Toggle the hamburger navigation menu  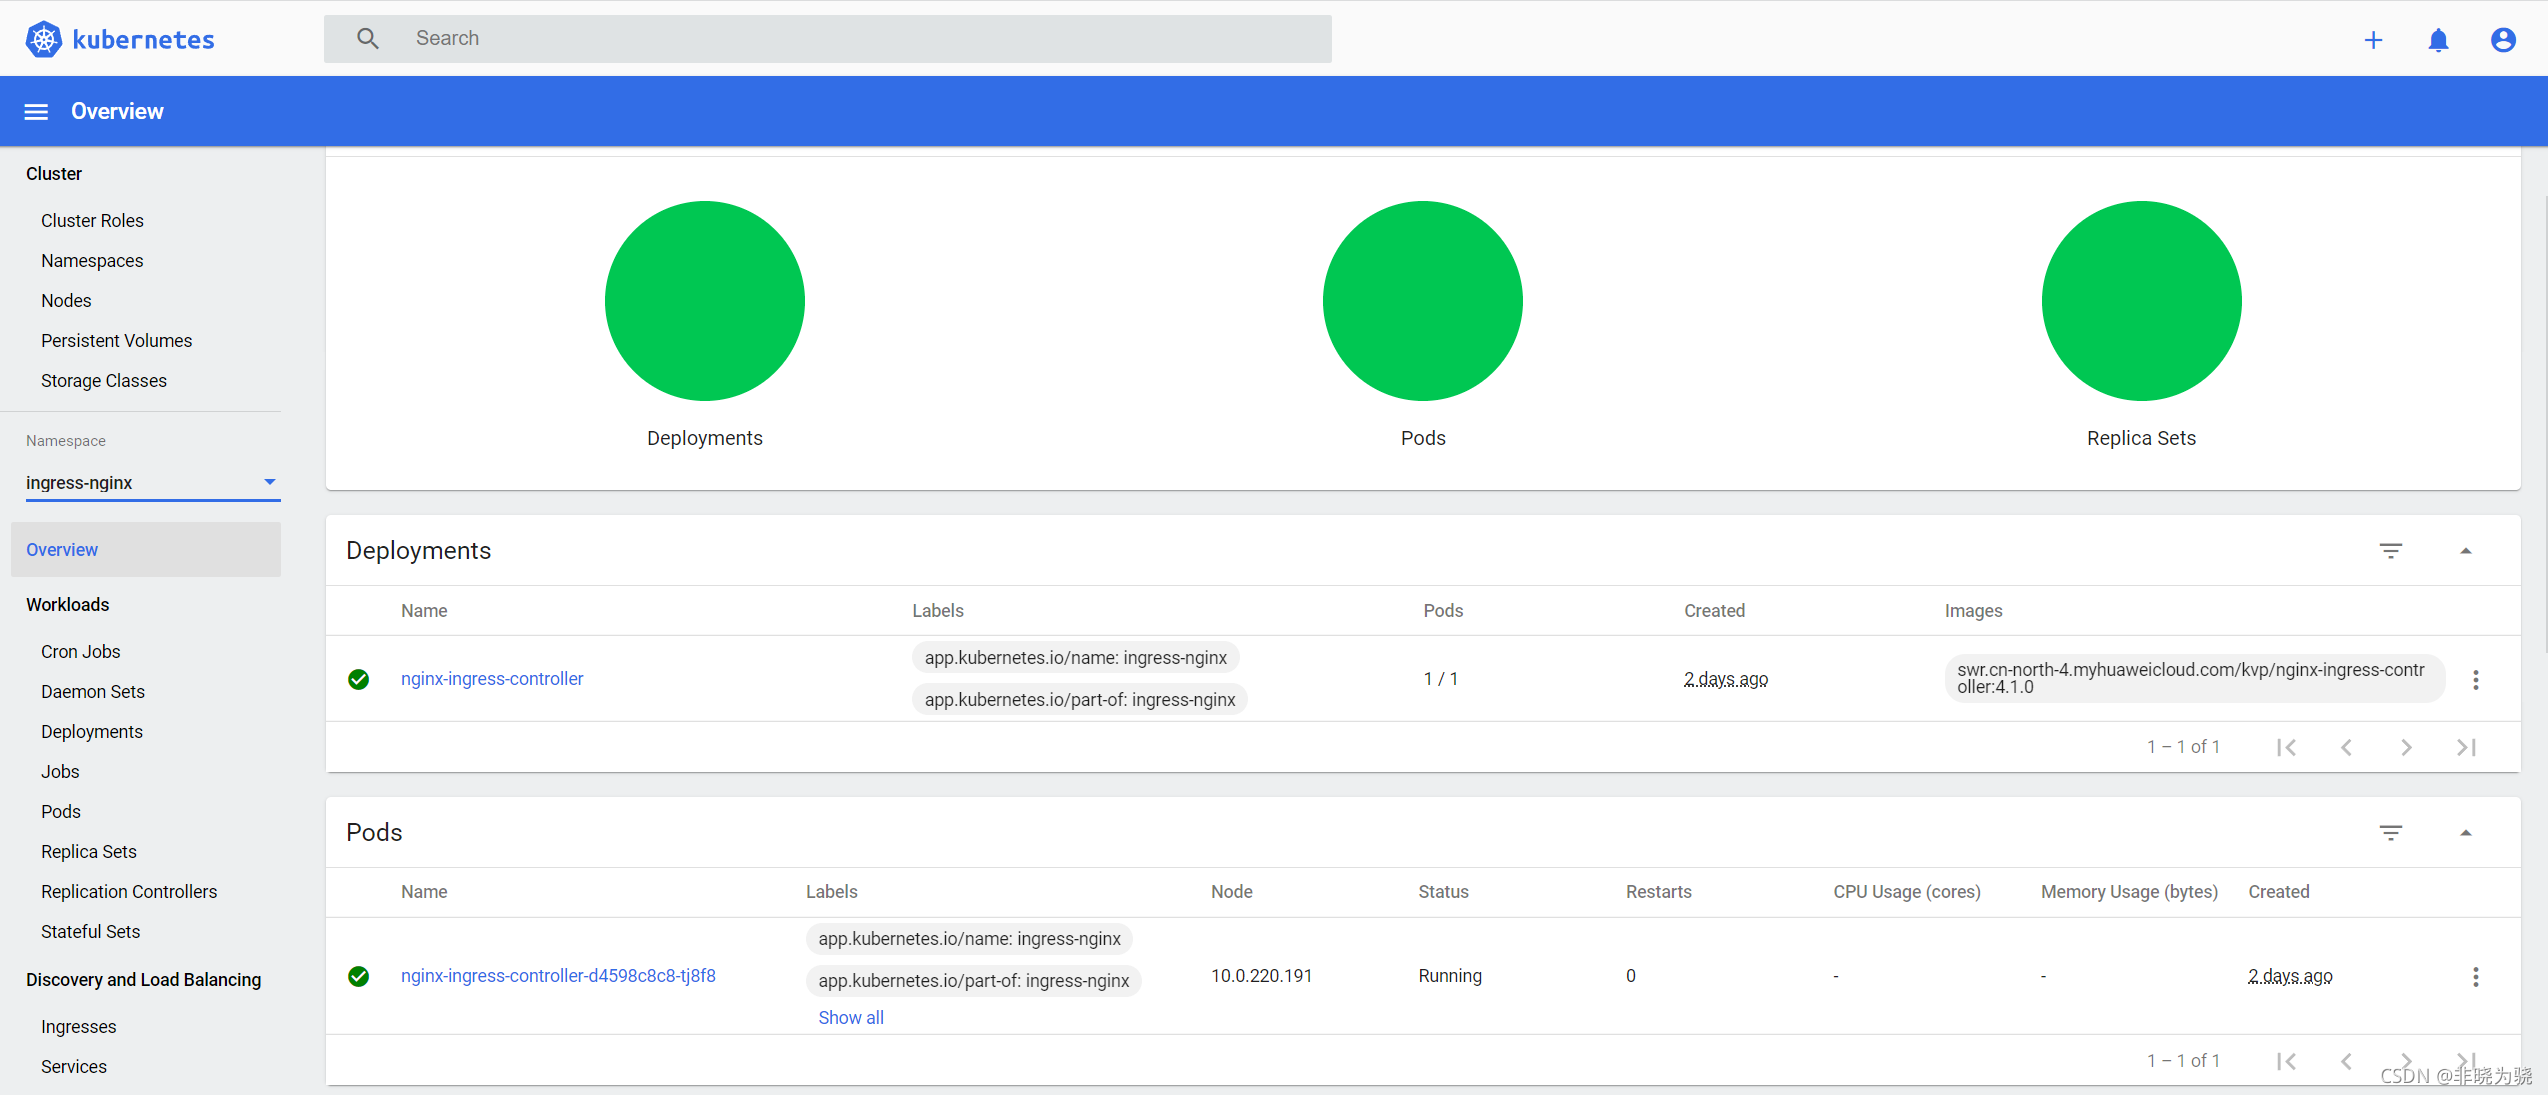point(36,111)
